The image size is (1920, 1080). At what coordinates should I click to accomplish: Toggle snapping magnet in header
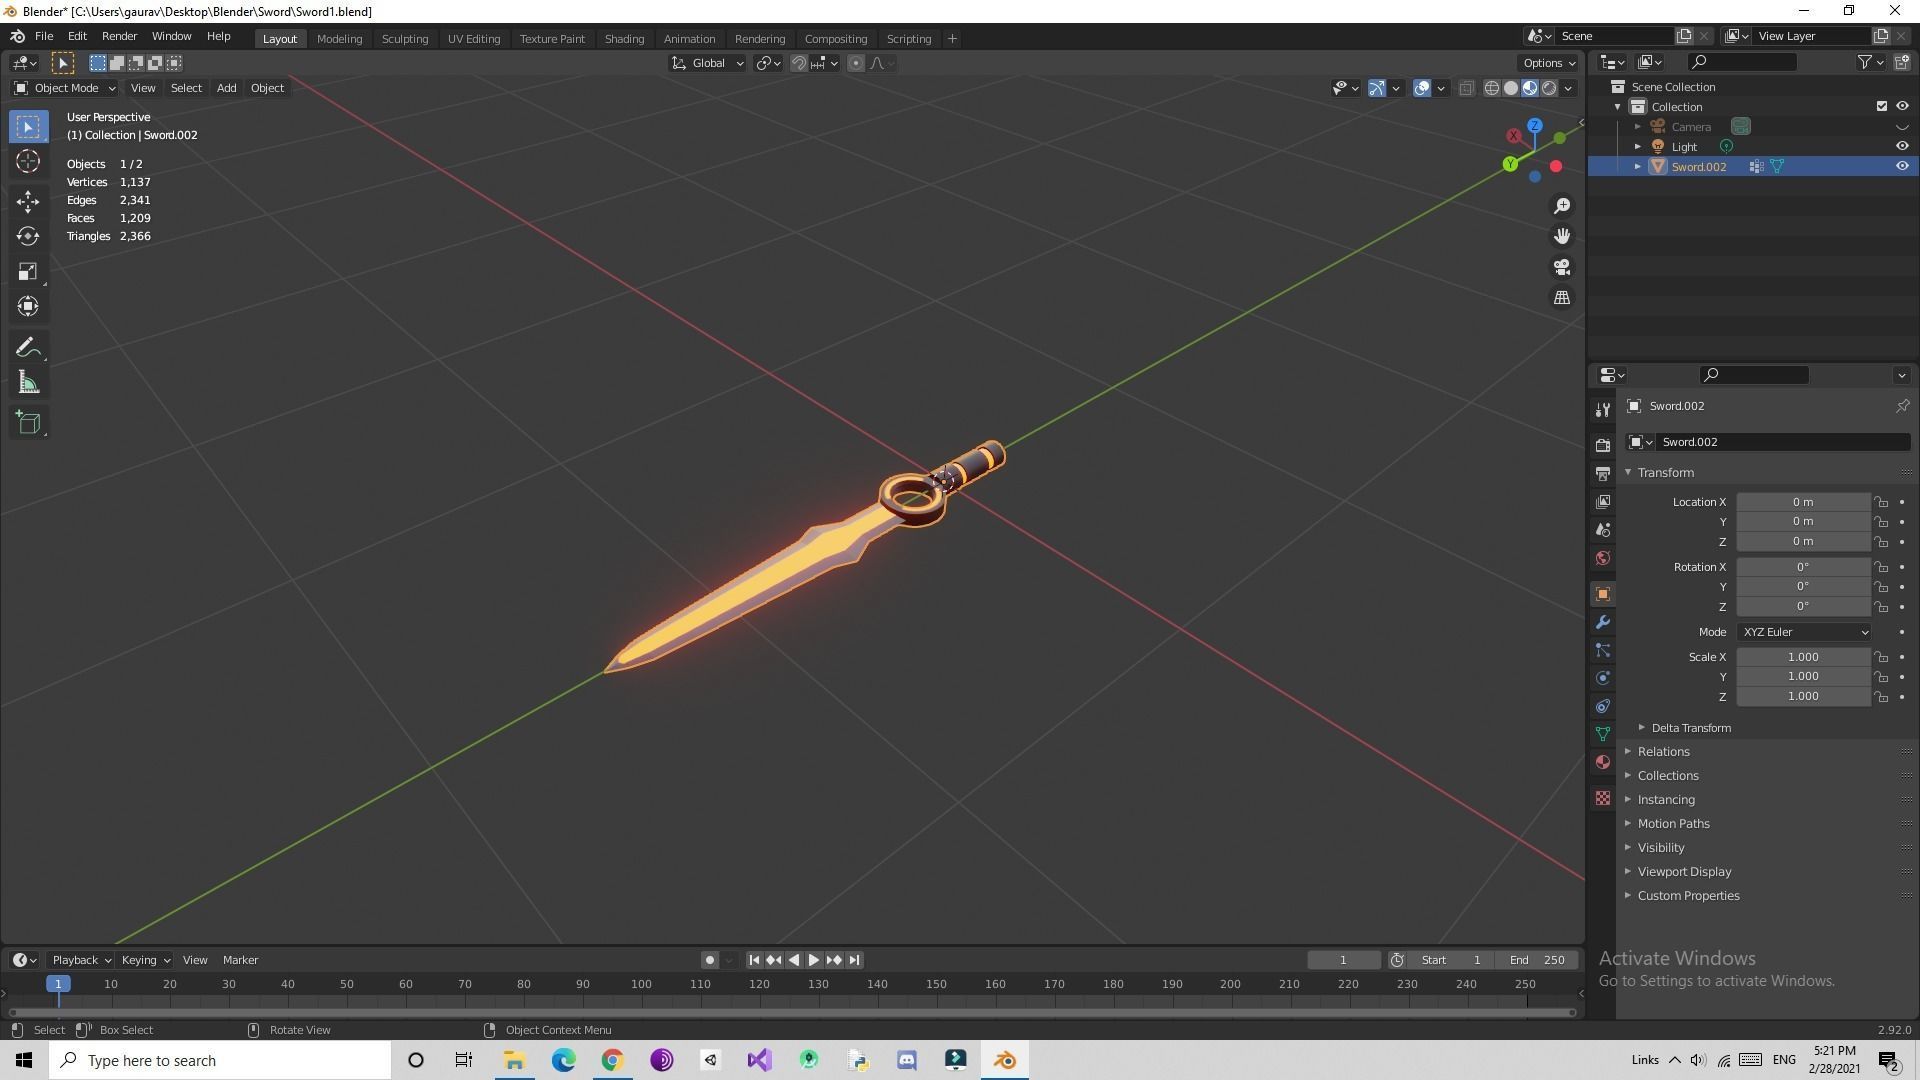click(798, 63)
